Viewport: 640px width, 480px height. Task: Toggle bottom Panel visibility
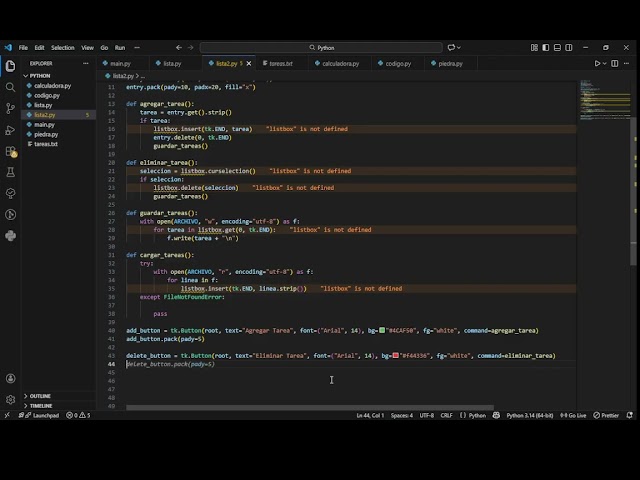coord(557,47)
